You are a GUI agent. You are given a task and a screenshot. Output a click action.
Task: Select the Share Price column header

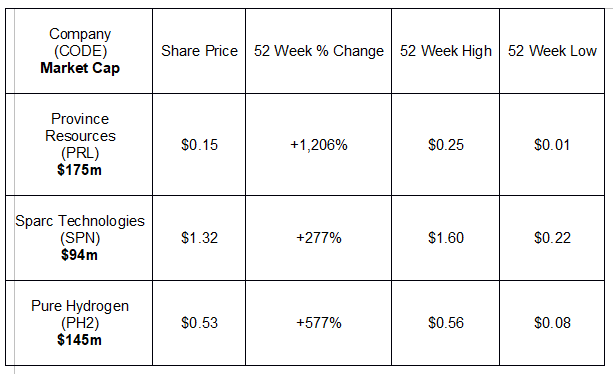(199, 51)
